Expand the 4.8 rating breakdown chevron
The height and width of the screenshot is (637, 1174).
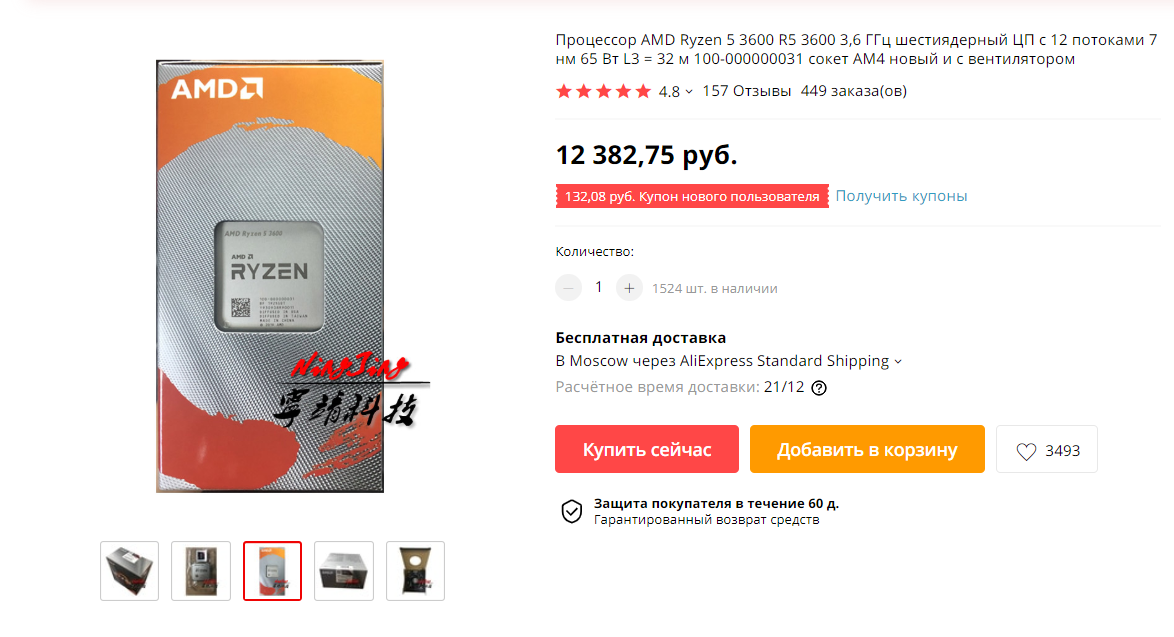[689, 92]
